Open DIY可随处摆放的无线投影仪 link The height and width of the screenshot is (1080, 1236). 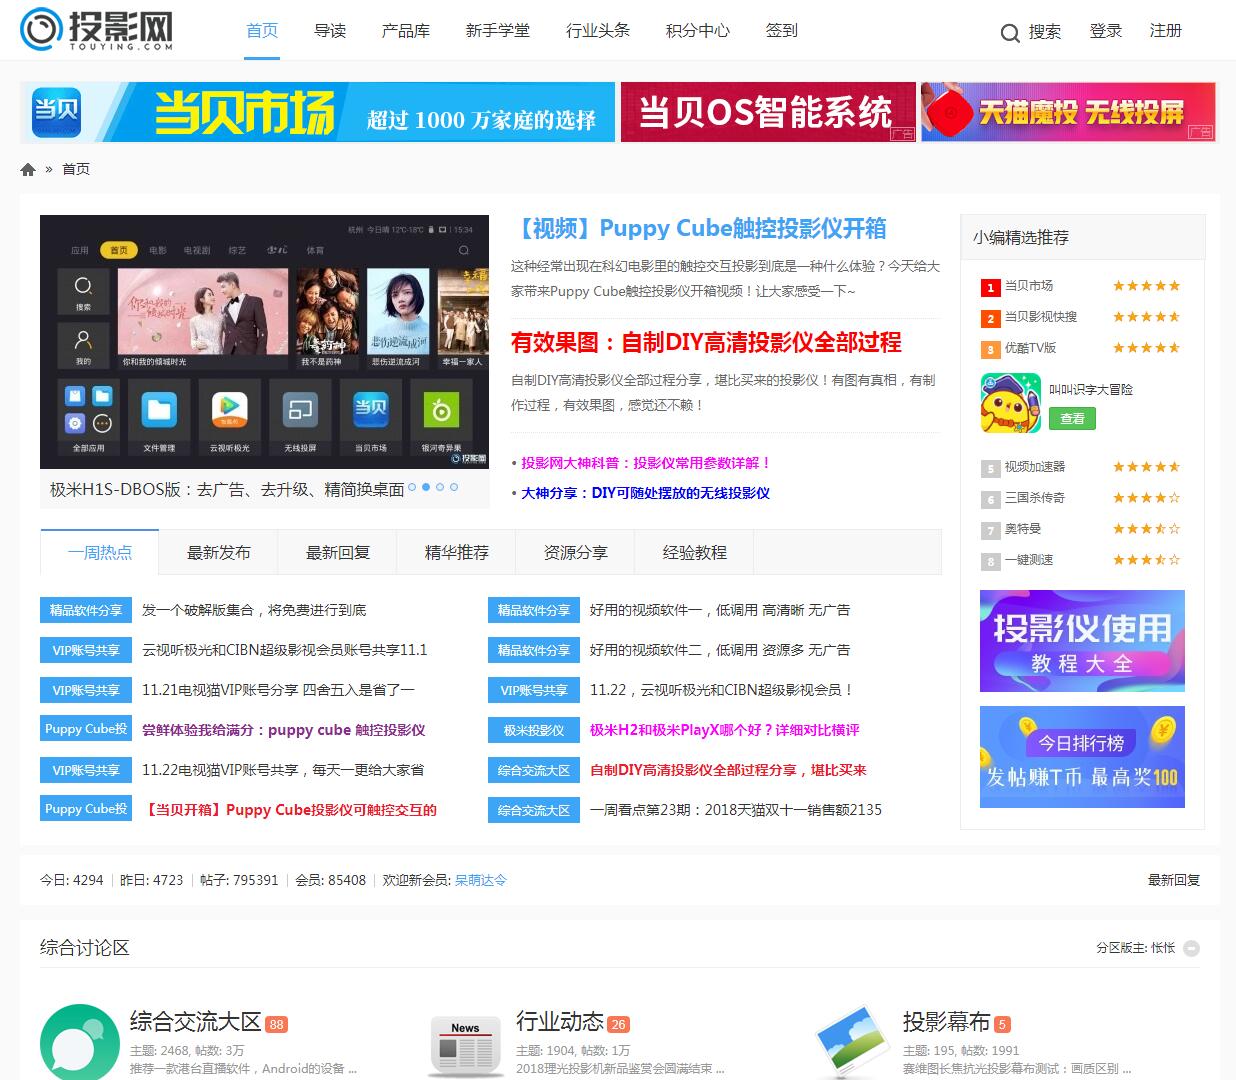pyautogui.click(x=646, y=493)
